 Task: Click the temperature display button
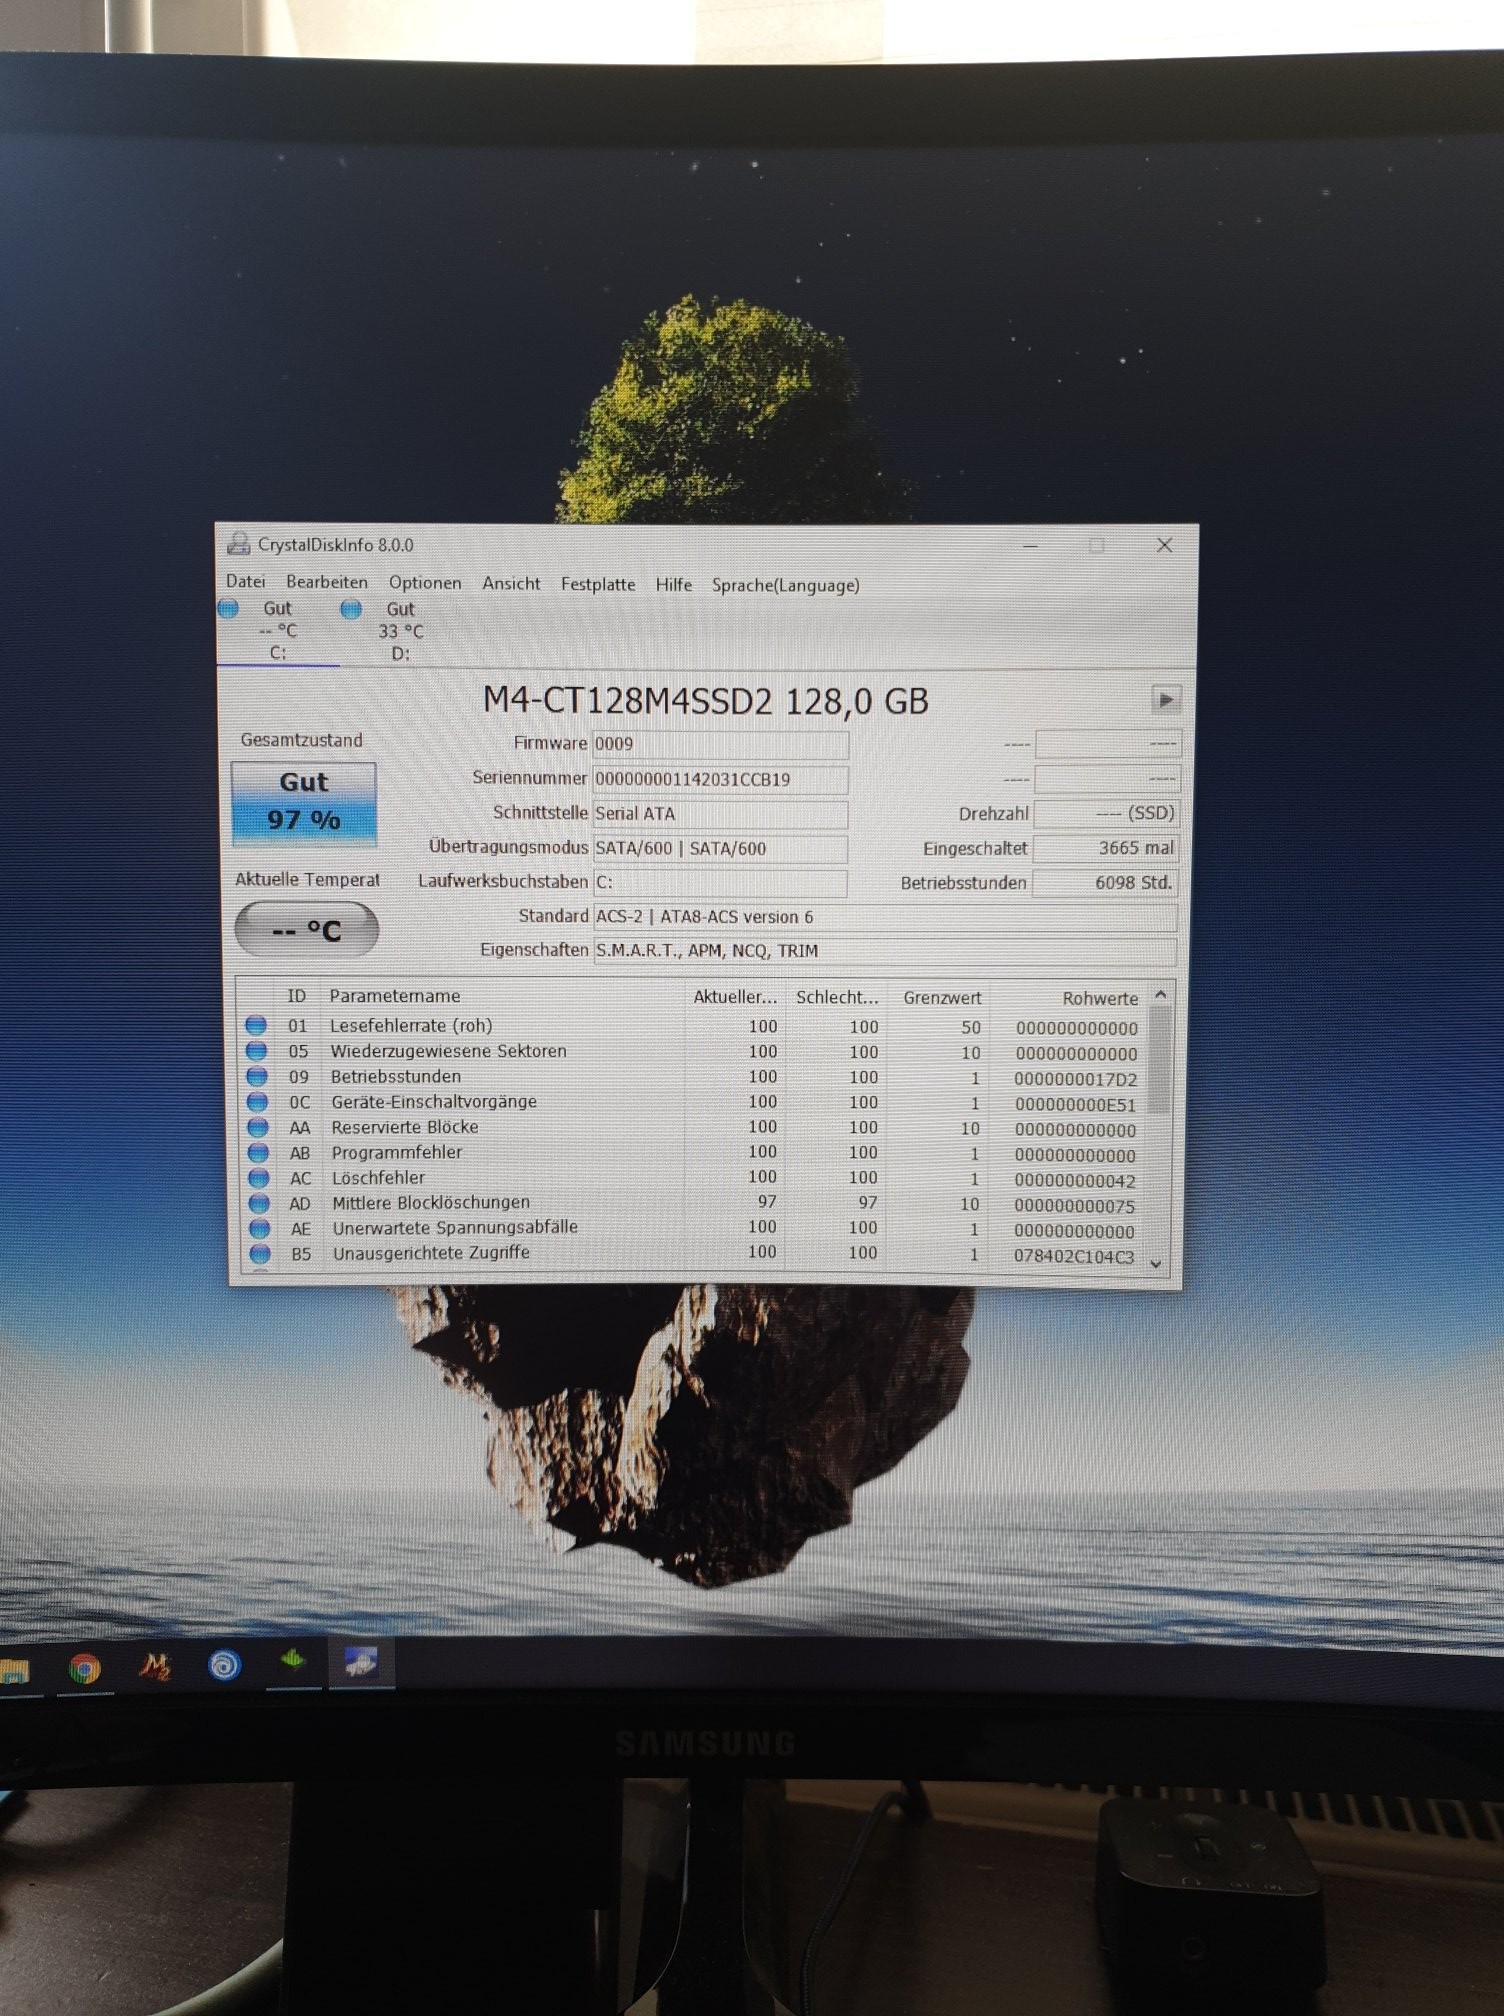(307, 930)
